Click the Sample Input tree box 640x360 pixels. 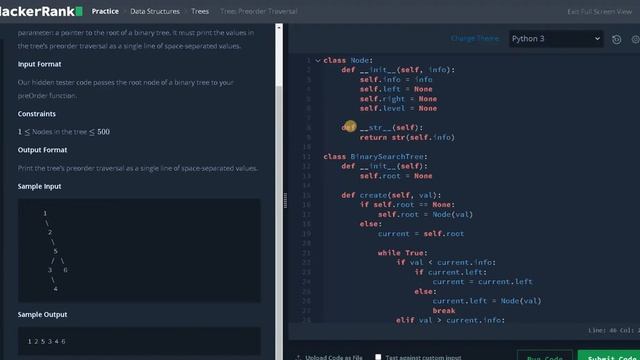click(139, 251)
